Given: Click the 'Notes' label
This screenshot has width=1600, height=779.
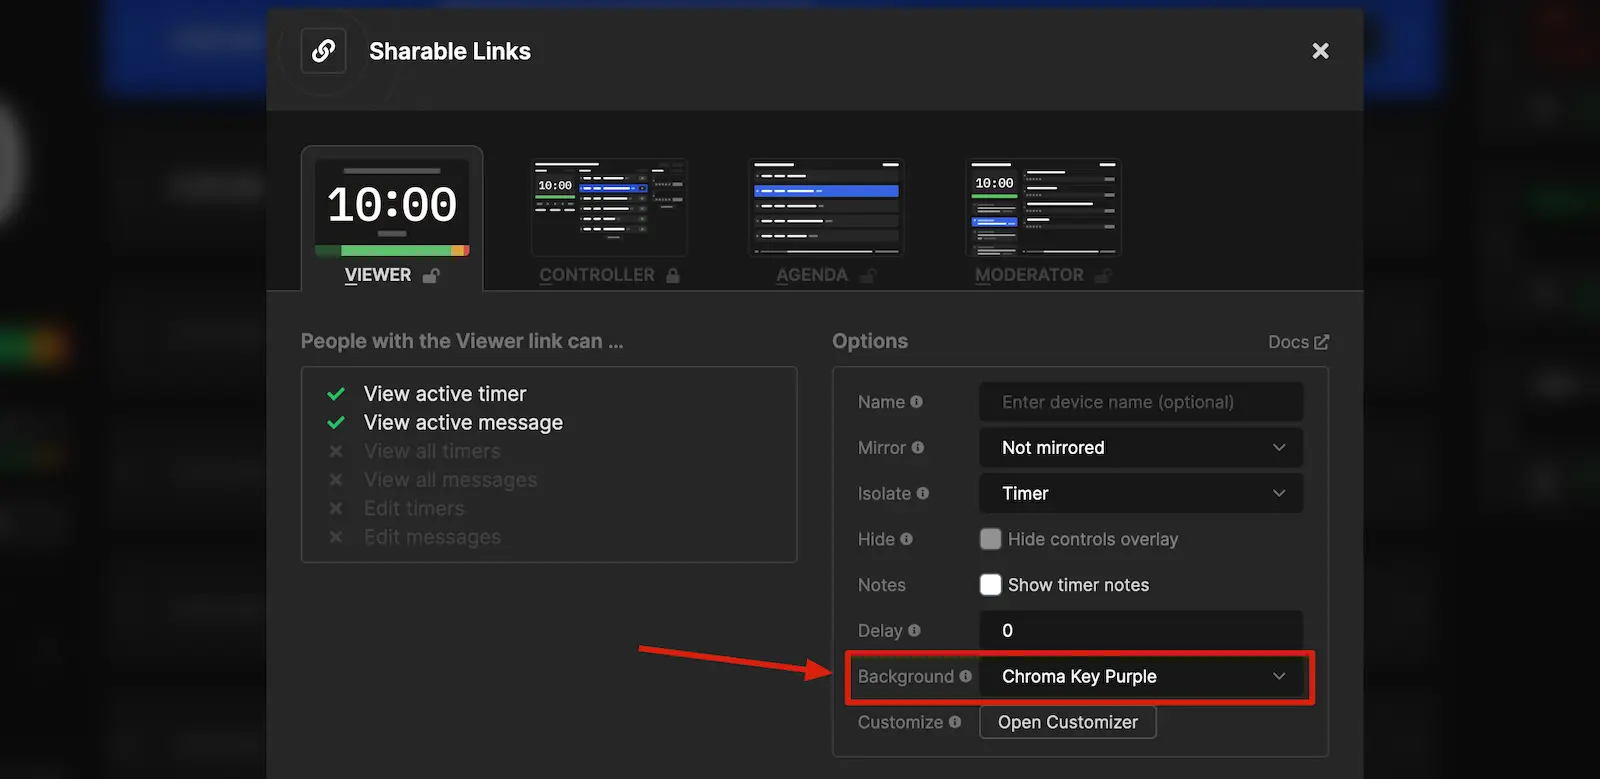Looking at the screenshot, I should click(x=882, y=585).
